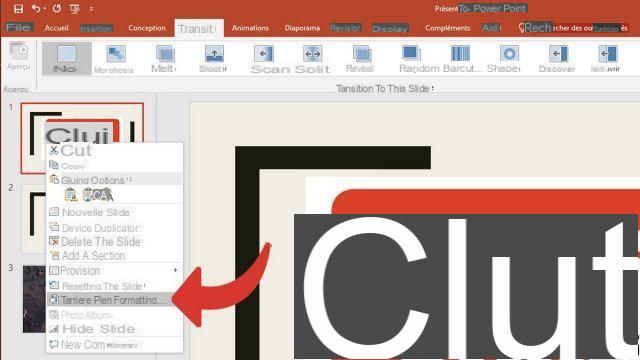The image size is (640, 360).
Task: Apply the Discover transition
Action: click(x=557, y=58)
